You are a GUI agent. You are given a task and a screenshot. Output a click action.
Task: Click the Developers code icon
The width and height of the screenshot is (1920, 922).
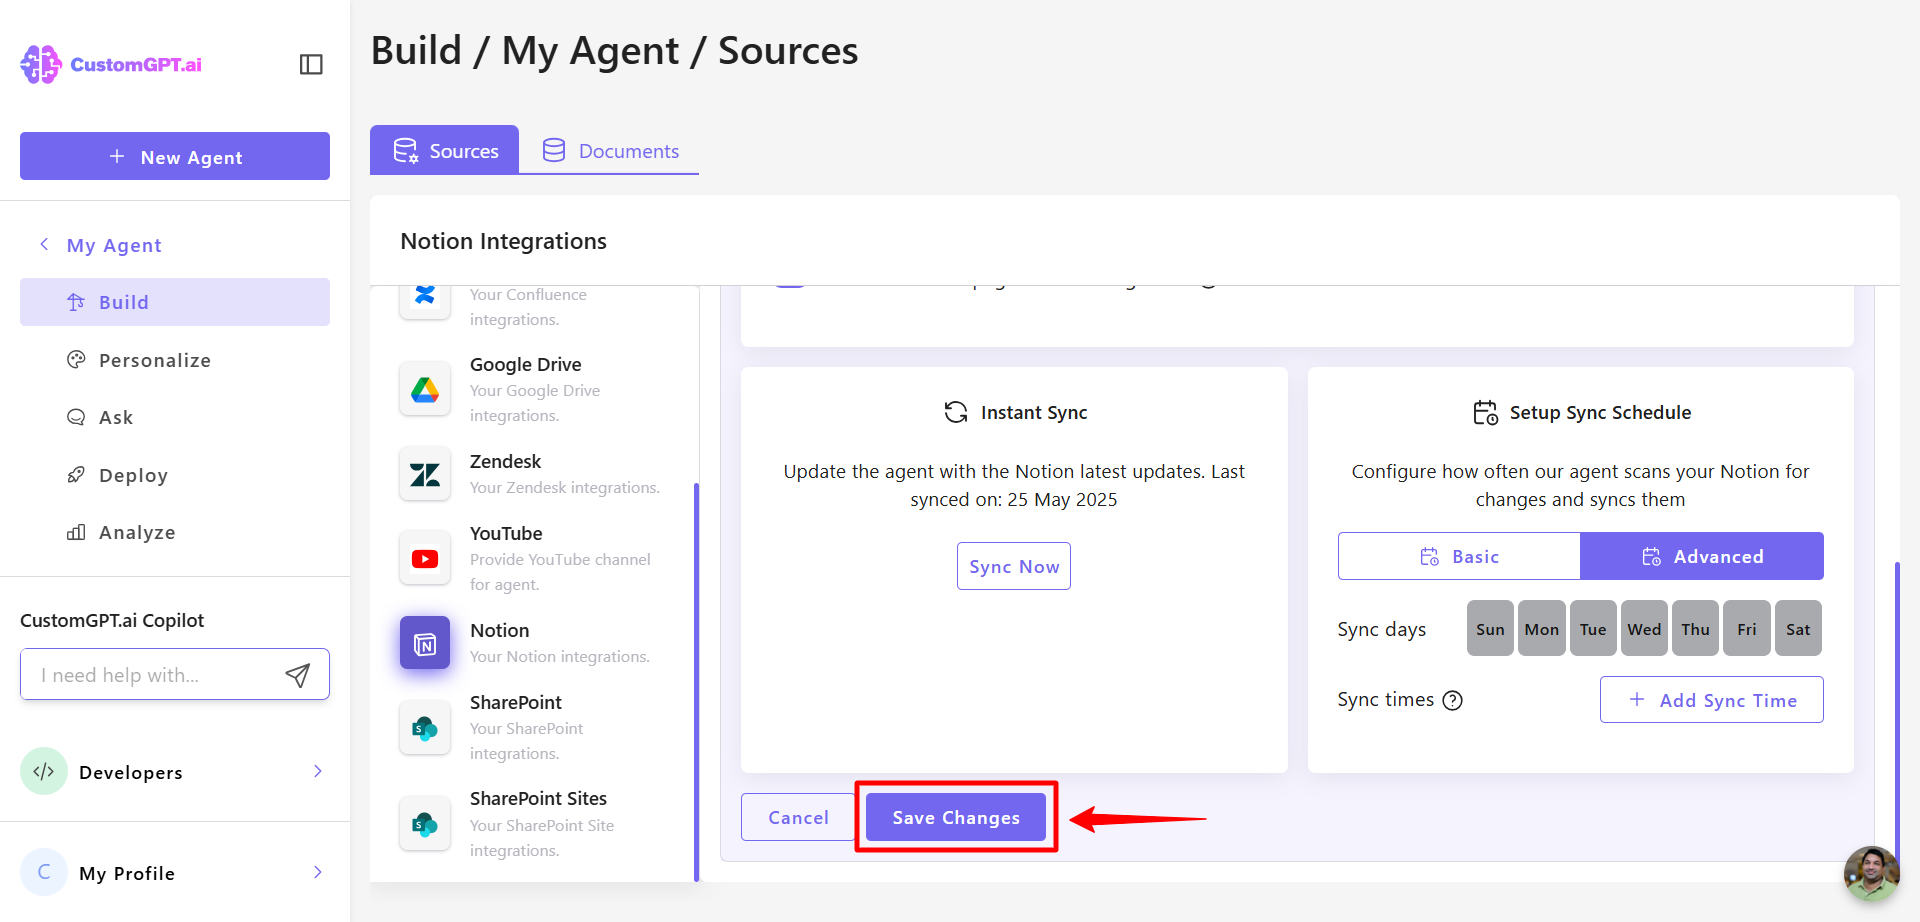tap(44, 771)
